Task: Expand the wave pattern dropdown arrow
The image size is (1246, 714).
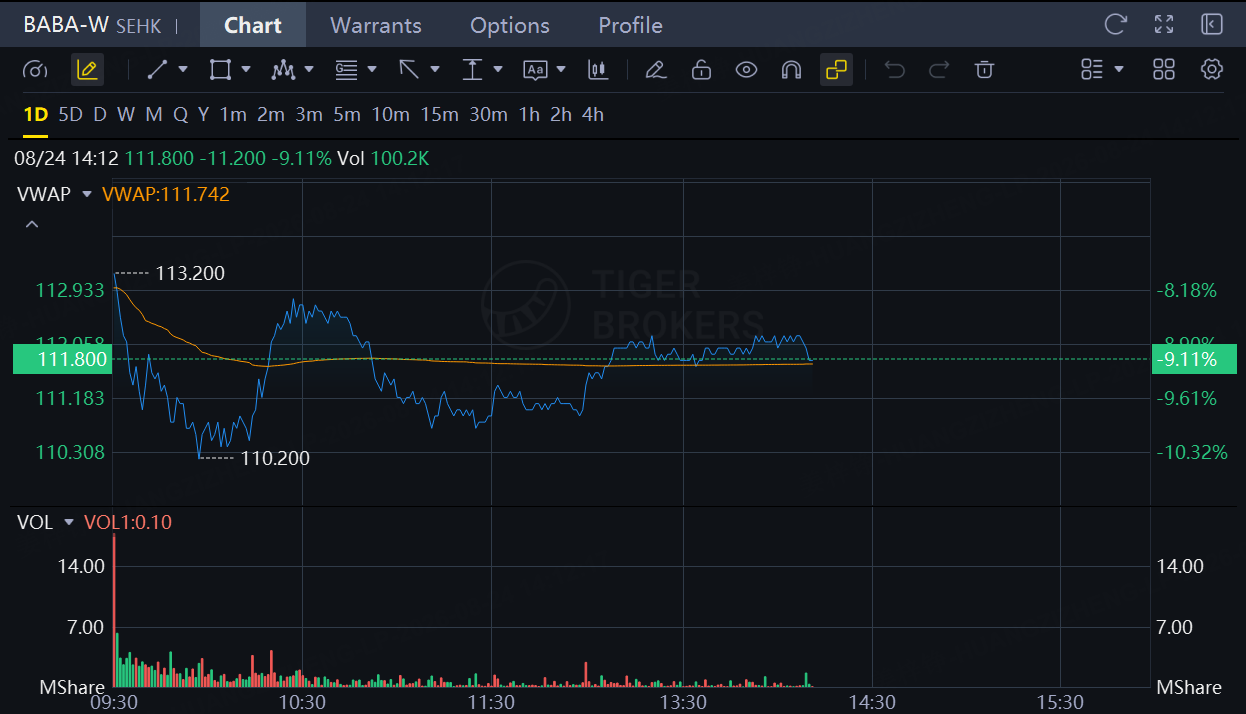Action: (309, 70)
